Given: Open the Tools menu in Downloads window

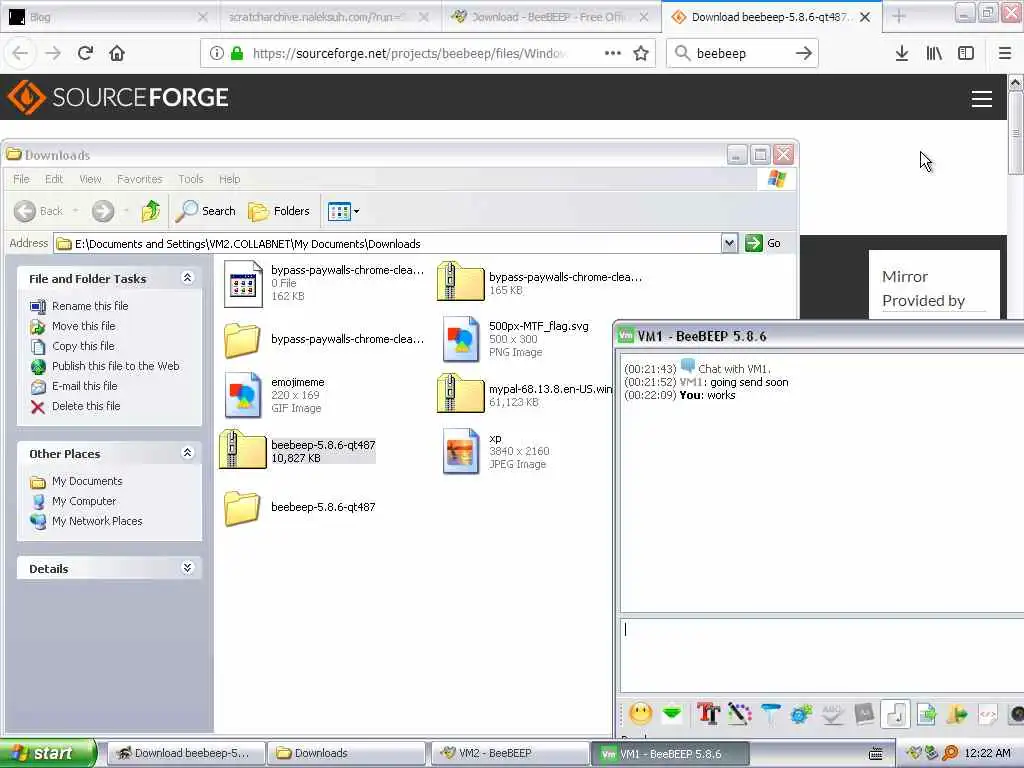Looking at the screenshot, I should click(191, 179).
